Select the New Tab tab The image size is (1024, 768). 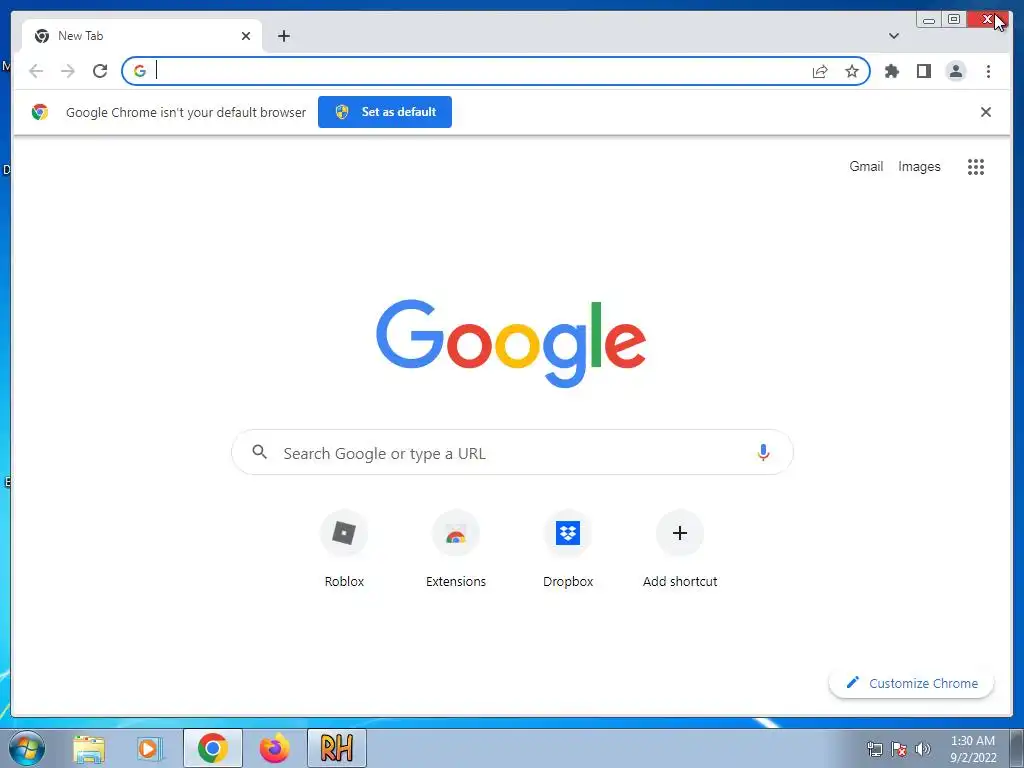tap(142, 36)
